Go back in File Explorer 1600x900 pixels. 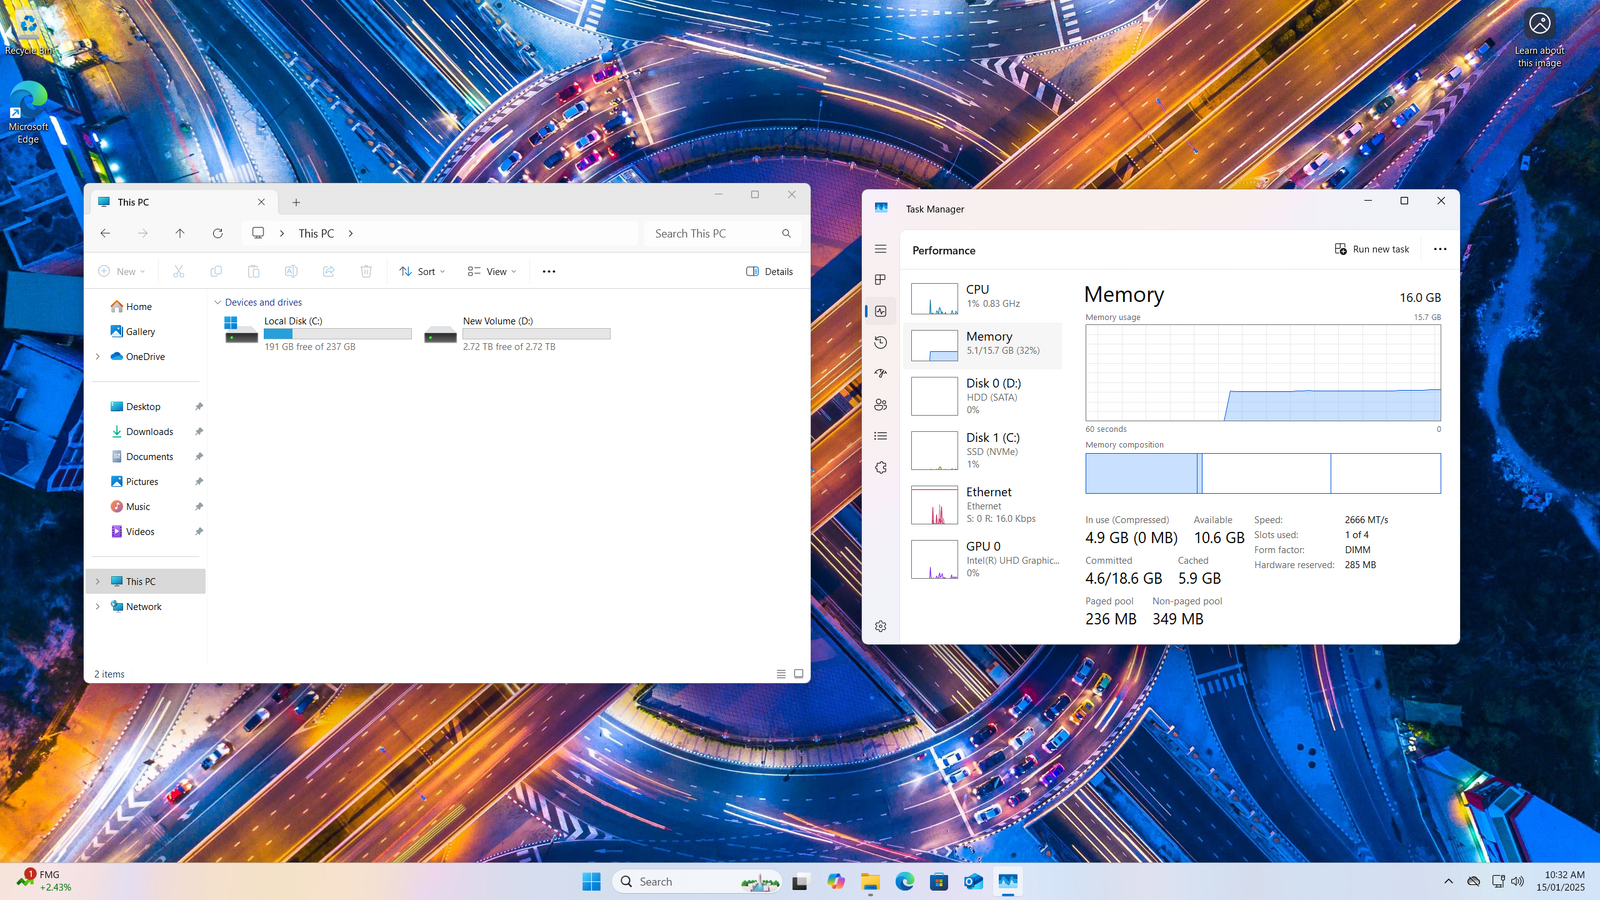[105, 233]
